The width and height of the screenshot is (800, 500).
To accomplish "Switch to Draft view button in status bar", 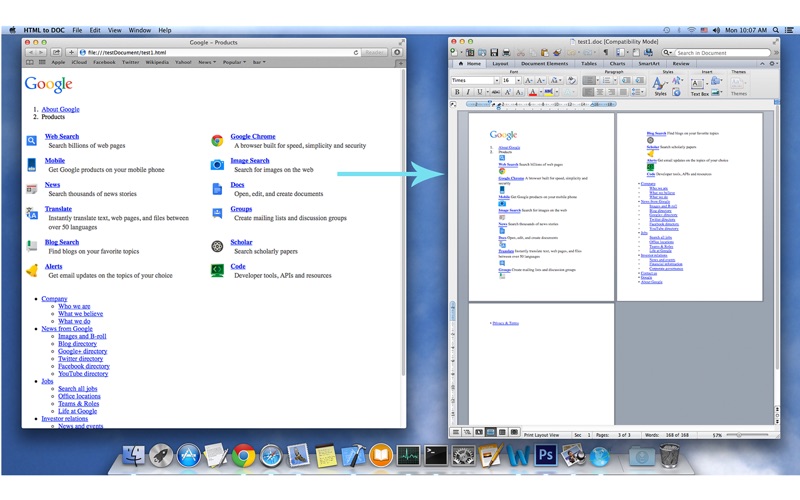I will [456, 432].
